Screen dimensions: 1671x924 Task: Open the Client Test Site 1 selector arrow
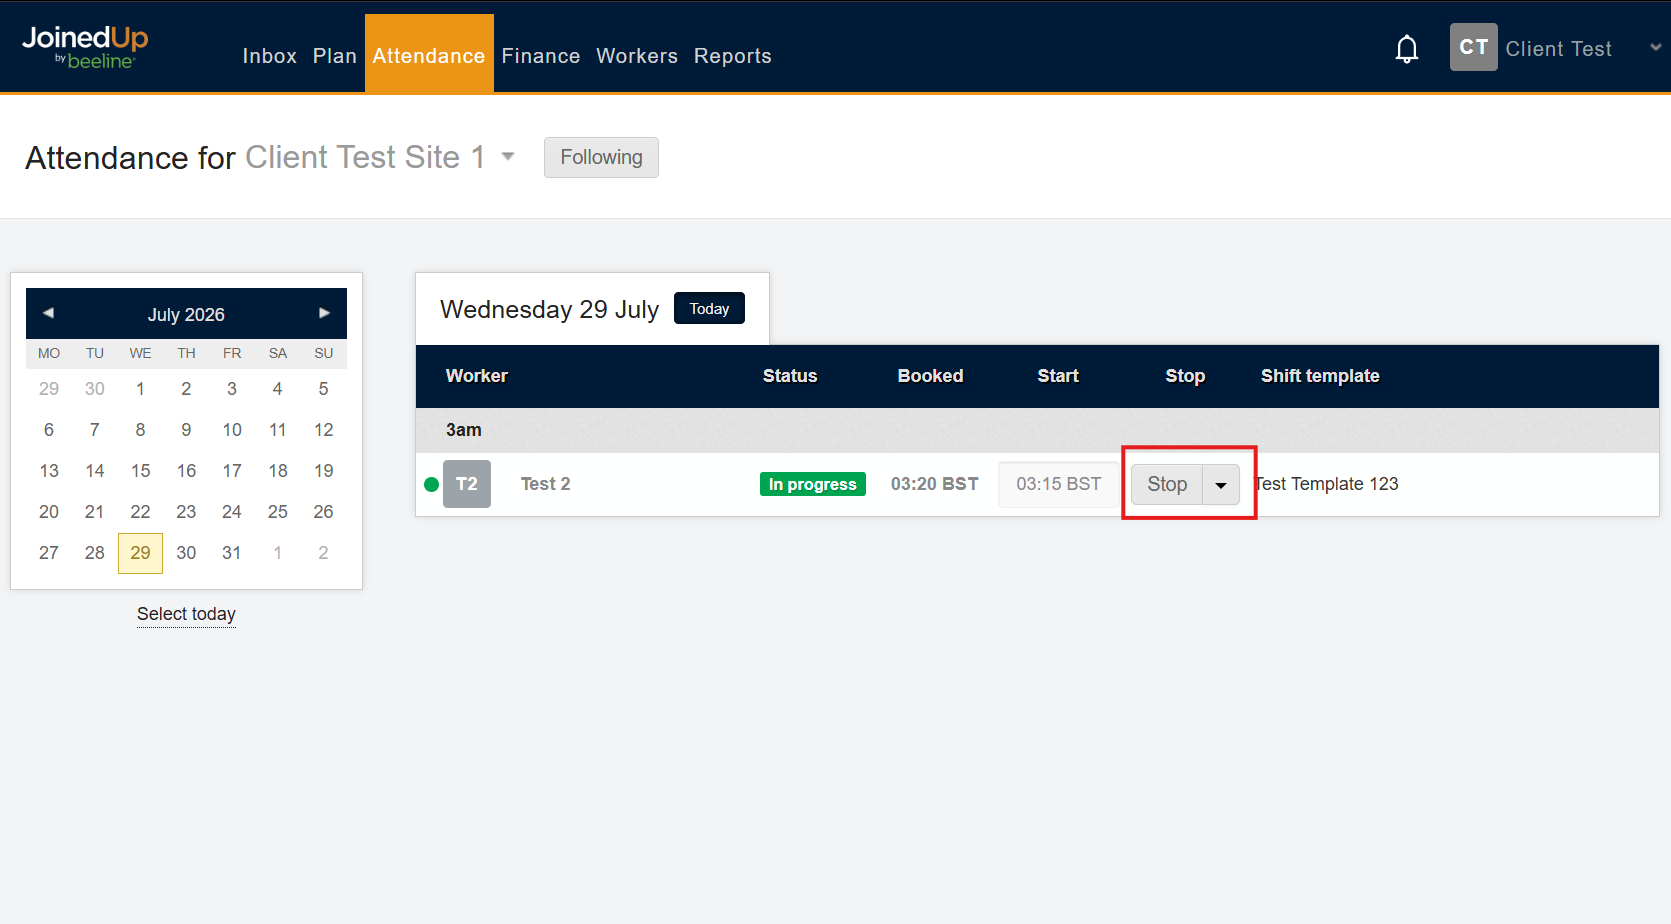pos(508,156)
